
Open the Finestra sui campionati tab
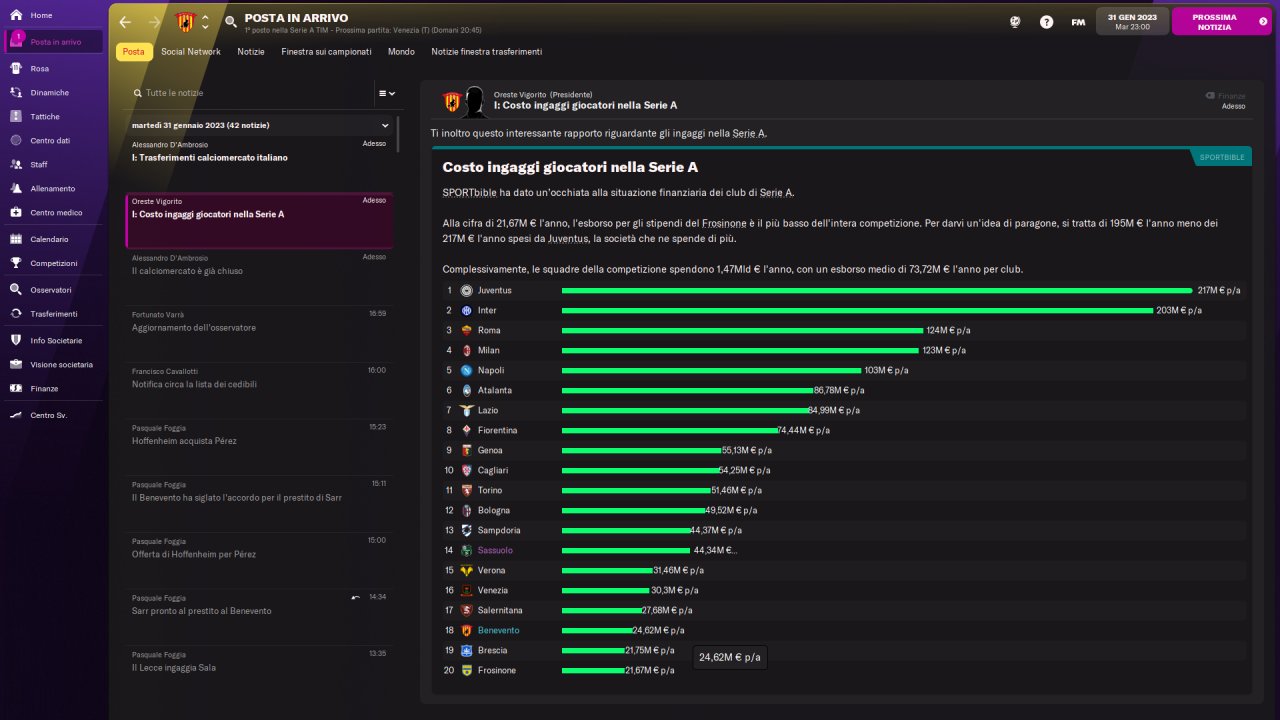326,51
